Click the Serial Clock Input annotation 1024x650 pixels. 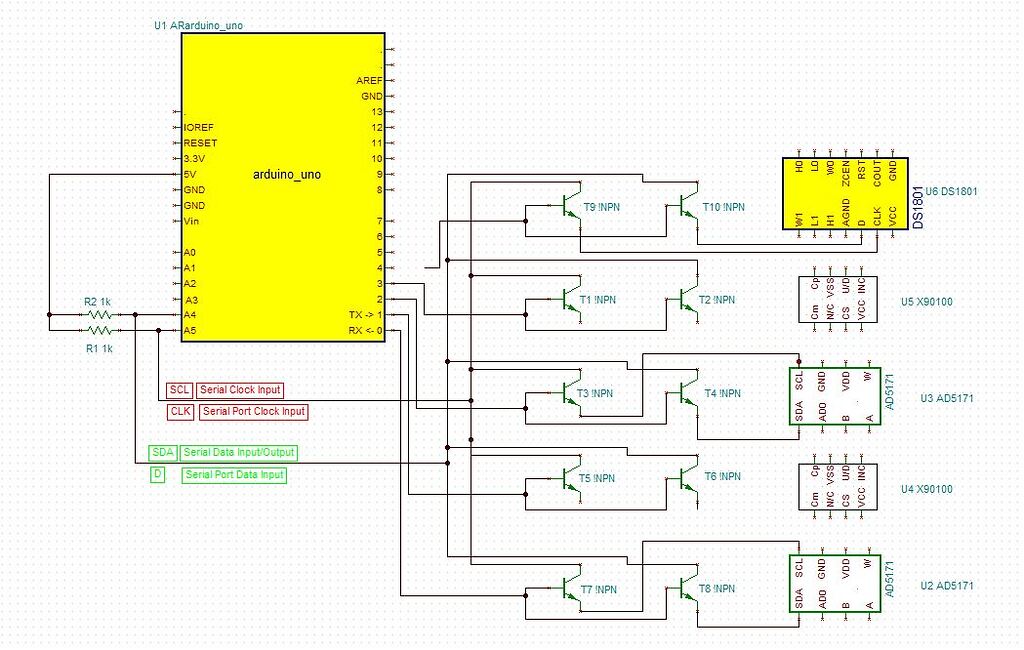click(240, 390)
